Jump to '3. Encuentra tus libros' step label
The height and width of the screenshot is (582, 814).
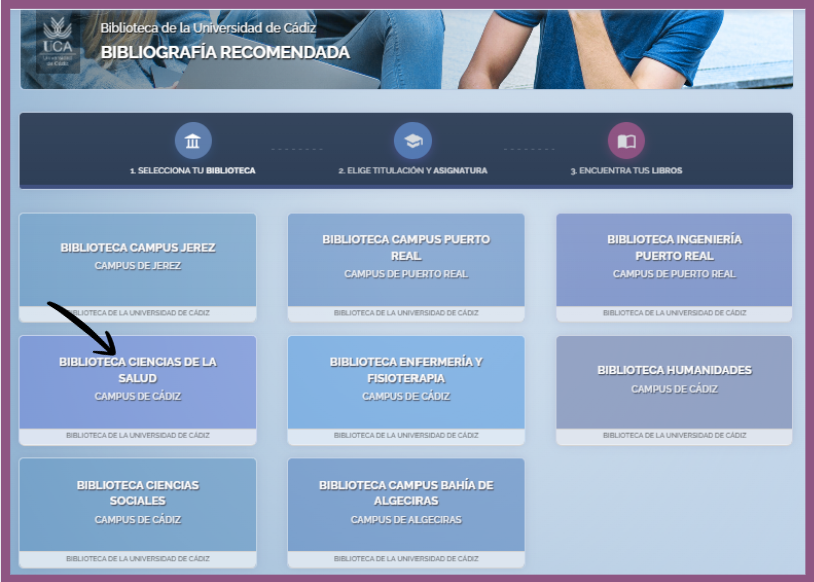pyautogui.click(x=626, y=171)
